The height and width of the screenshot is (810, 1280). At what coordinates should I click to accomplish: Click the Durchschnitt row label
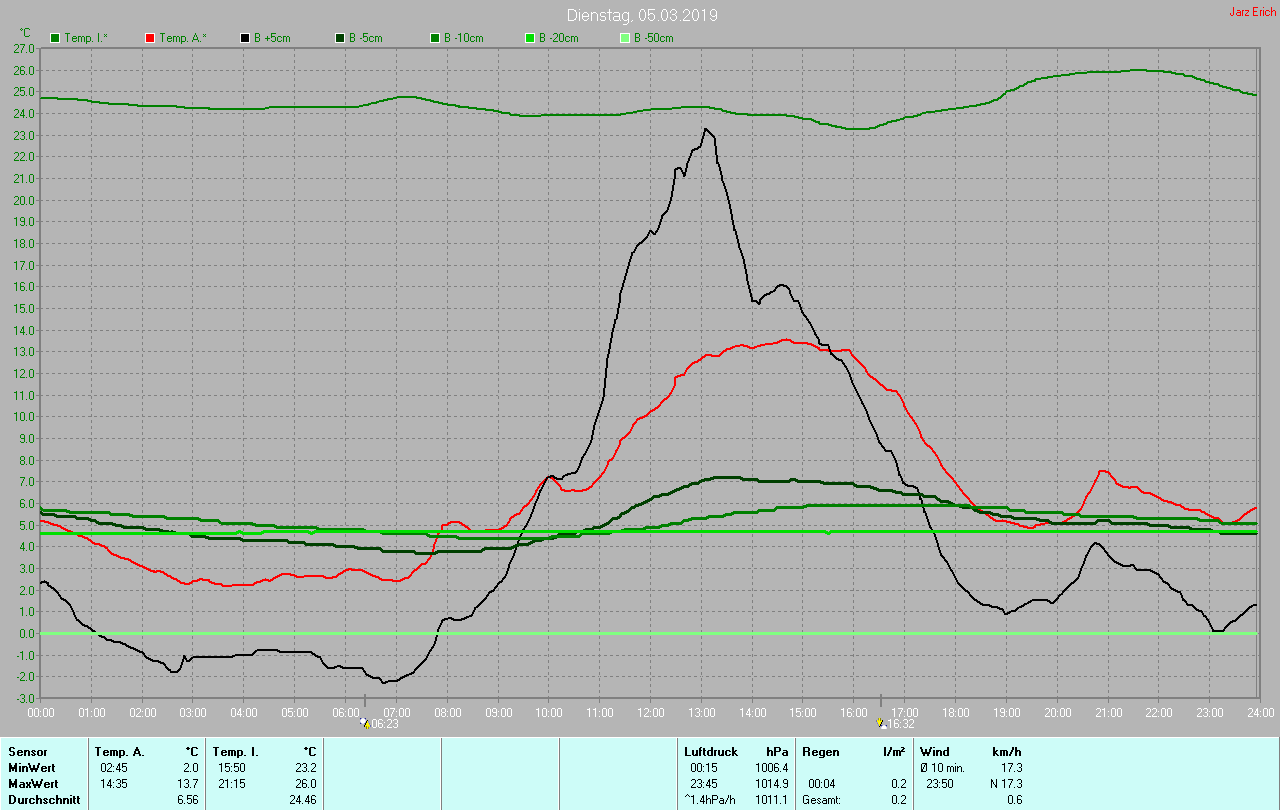pyautogui.click(x=42, y=799)
